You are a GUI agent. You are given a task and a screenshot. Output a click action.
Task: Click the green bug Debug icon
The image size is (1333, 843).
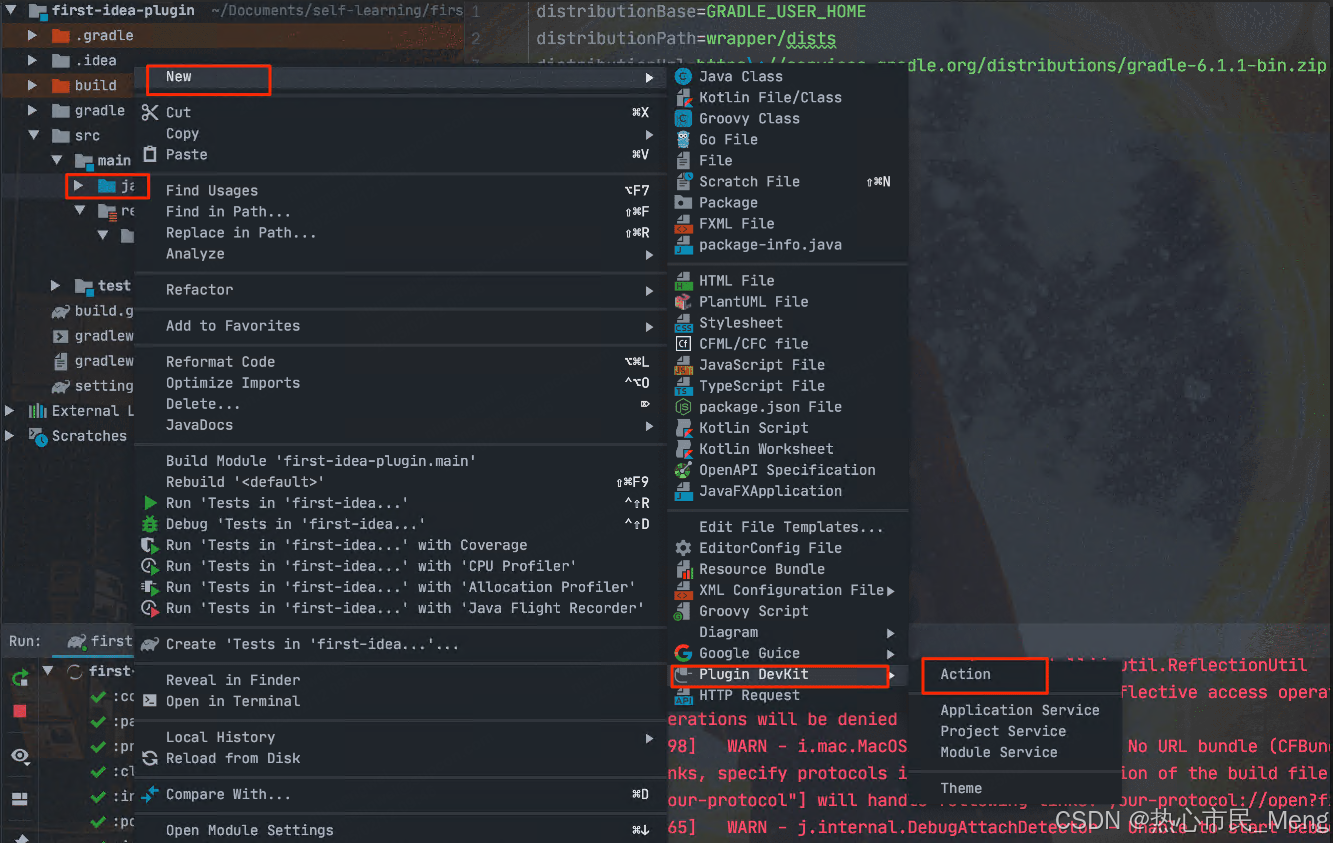[x=150, y=524]
